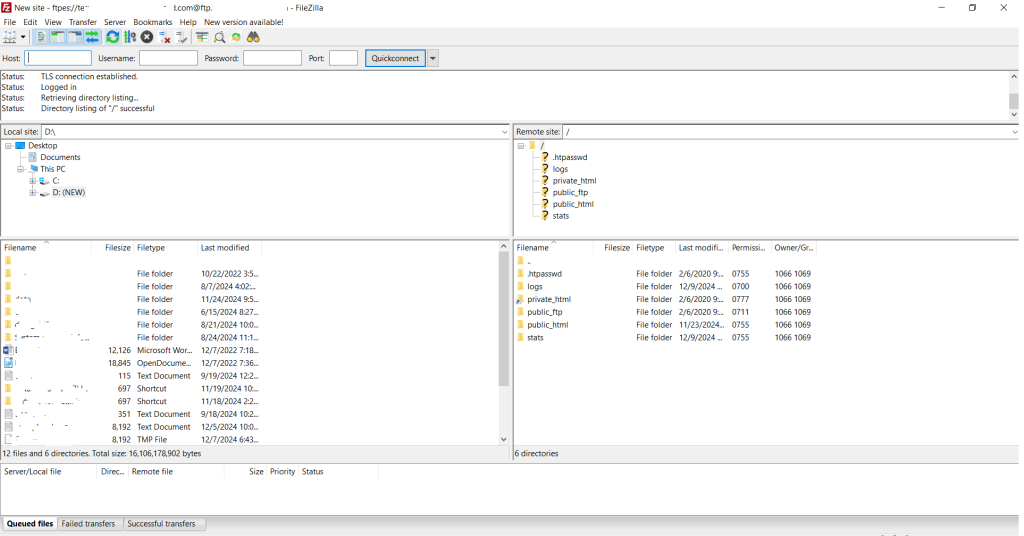Collapse remote root folder node
Image resolution: width=1024 pixels, height=536 pixels.
click(x=521, y=146)
